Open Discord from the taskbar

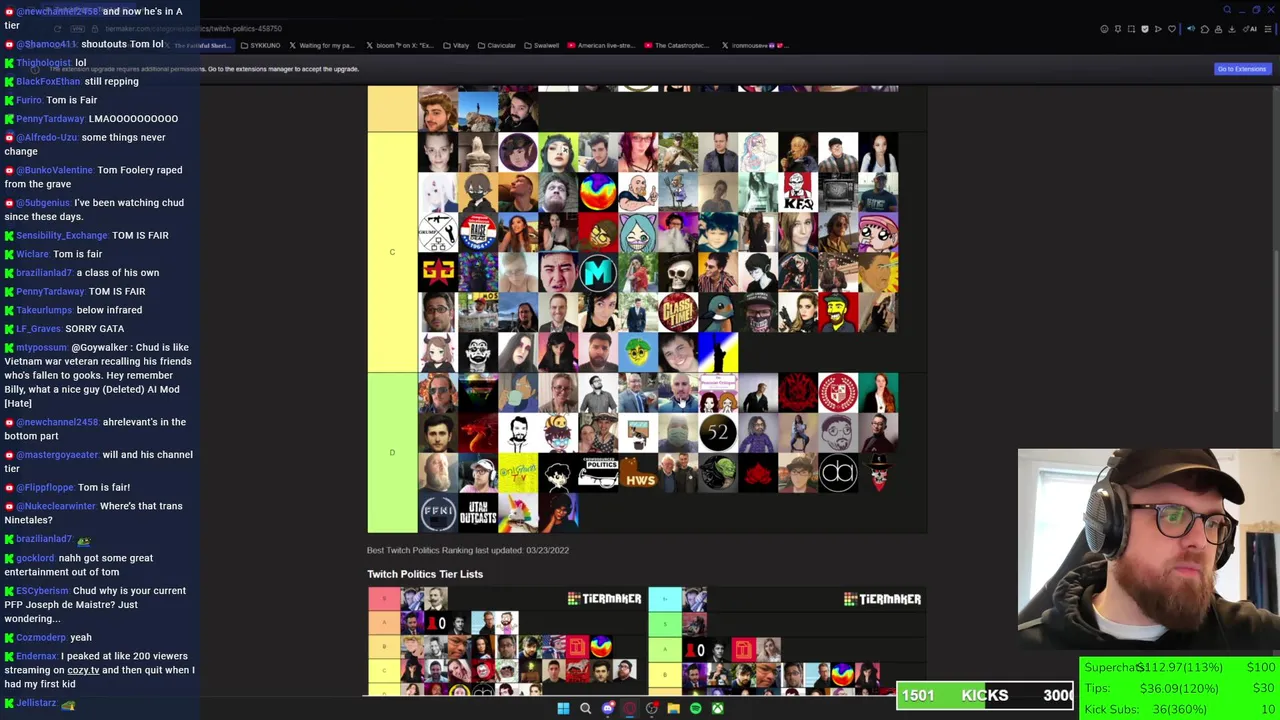tap(607, 708)
